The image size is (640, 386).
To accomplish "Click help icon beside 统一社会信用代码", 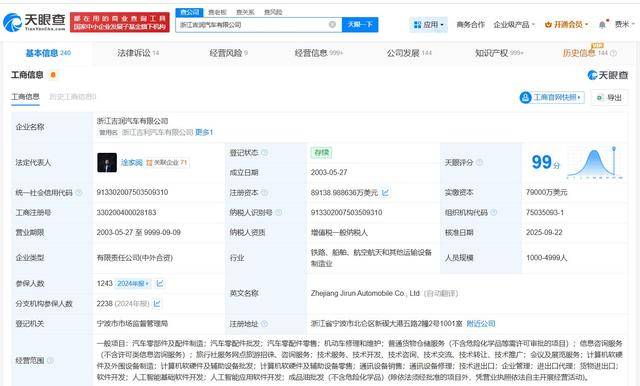I will 79,193.
